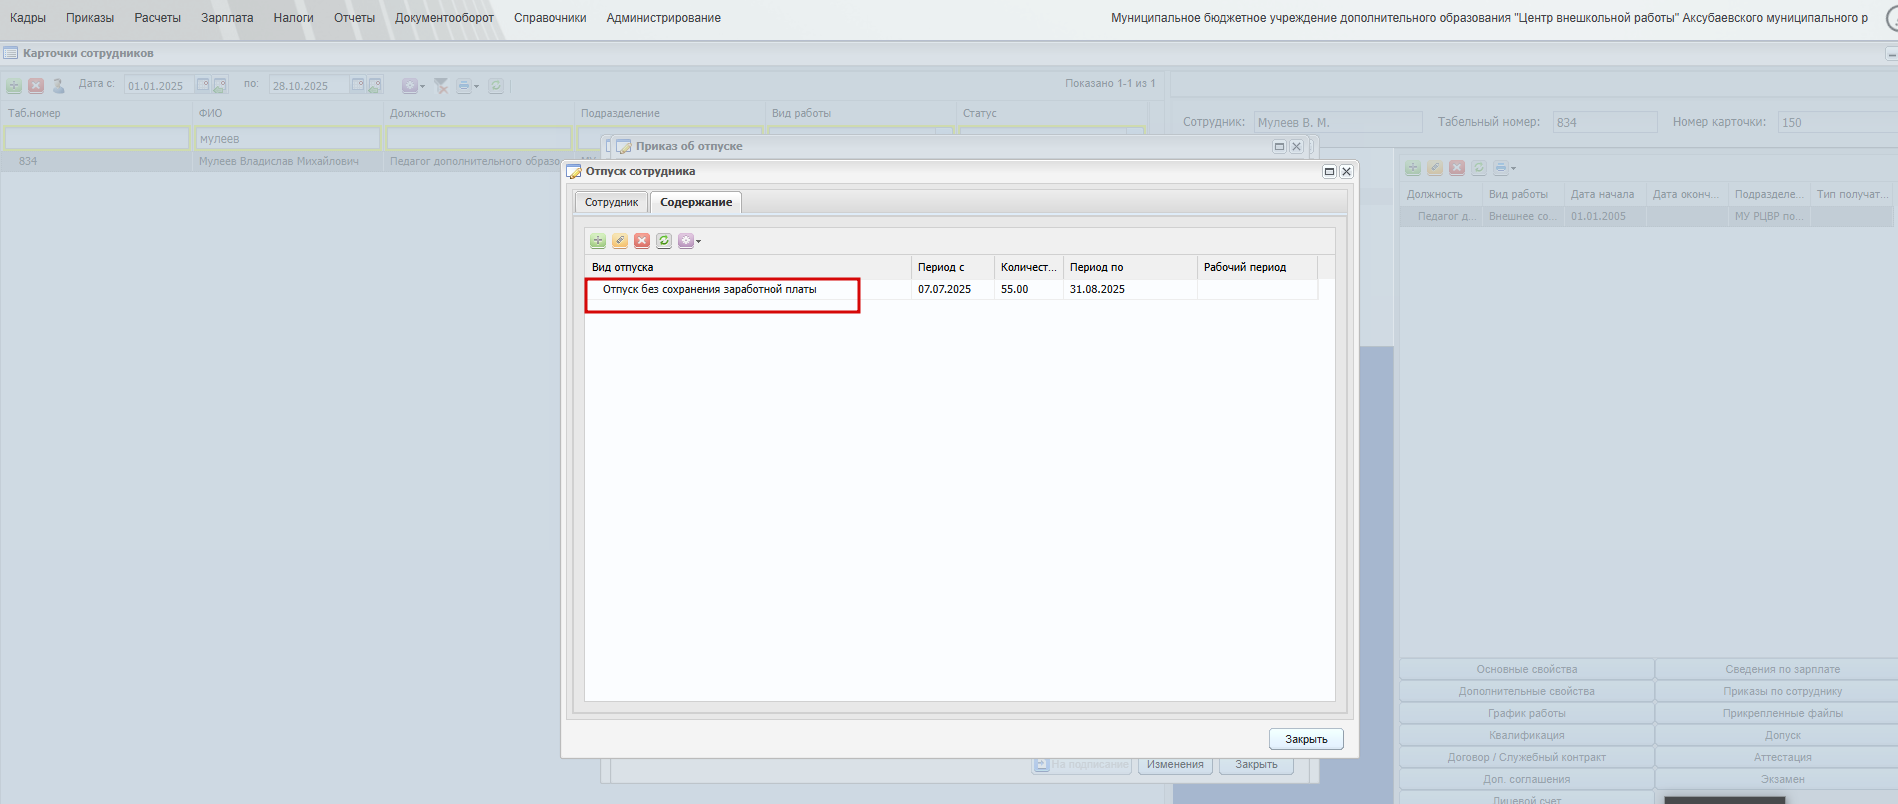
Task: Close the Приказ об отпуске window with X
Action: pos(1296,146)
